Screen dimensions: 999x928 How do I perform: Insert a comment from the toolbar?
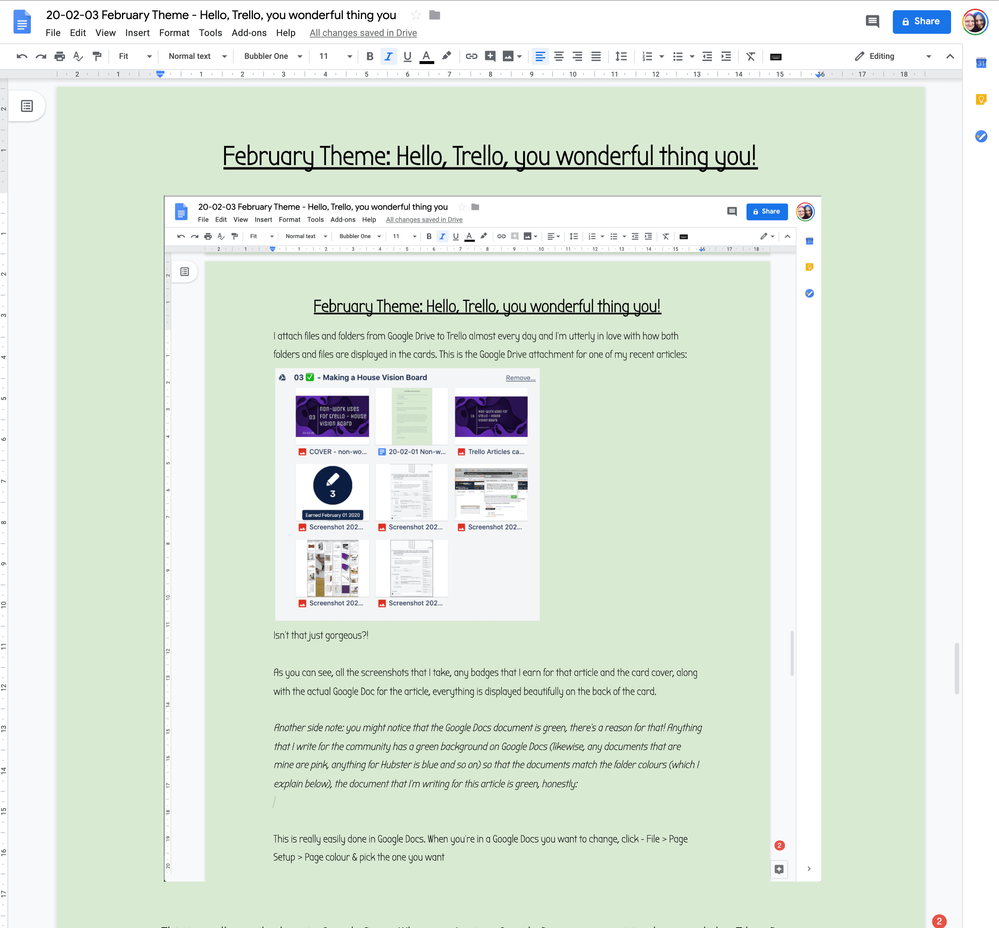(x=490, y=56)
